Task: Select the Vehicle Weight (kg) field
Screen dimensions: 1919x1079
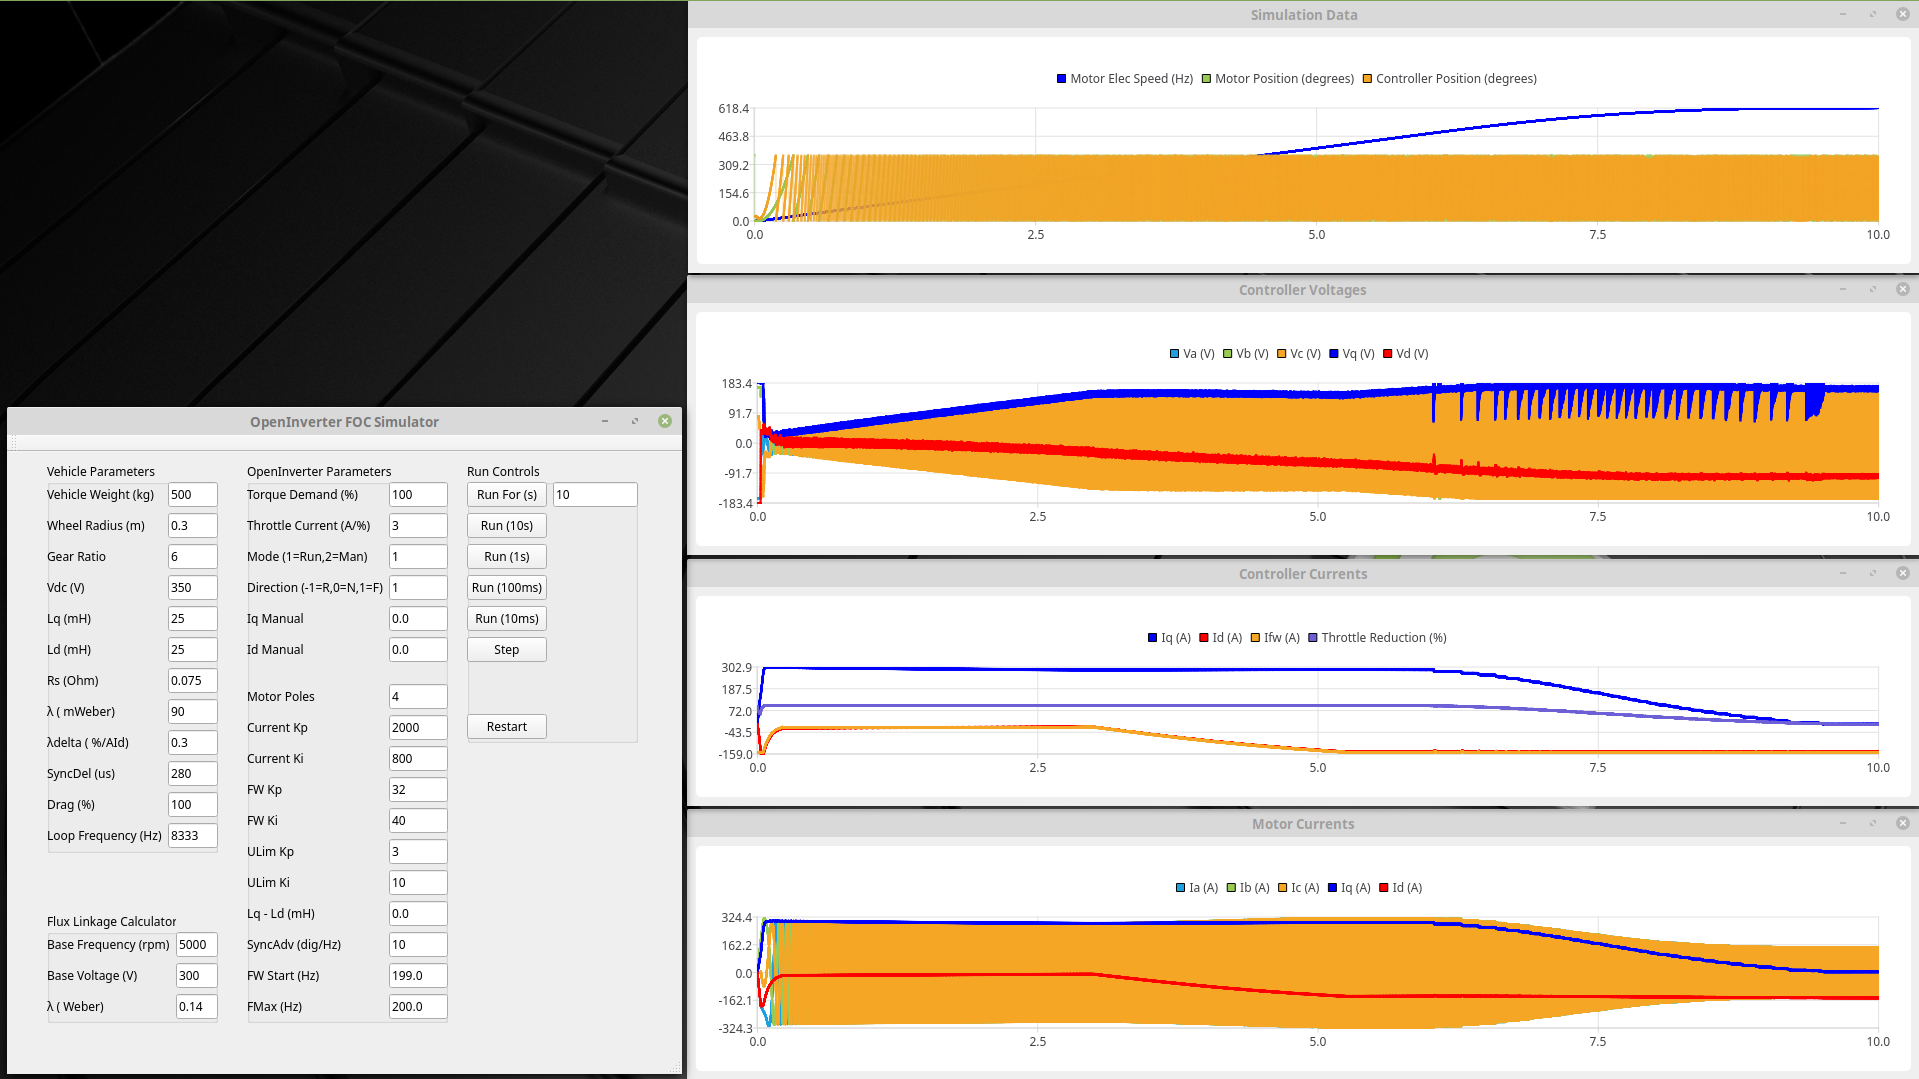Action: click(192, 495)
